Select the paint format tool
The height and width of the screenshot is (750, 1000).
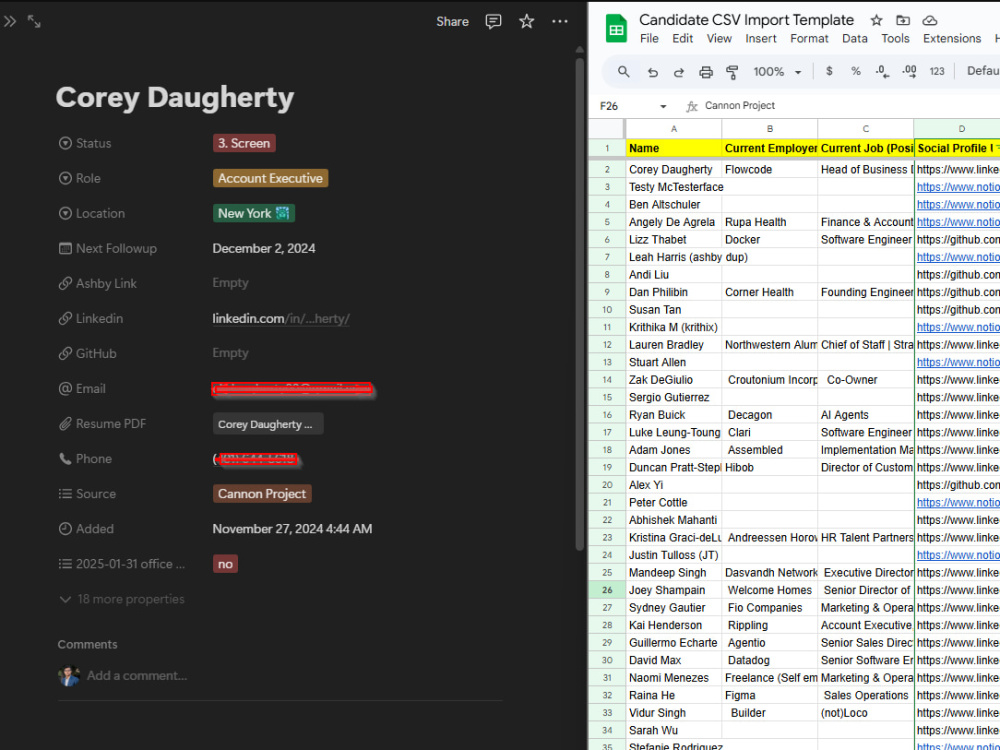(x=732, y=72)
